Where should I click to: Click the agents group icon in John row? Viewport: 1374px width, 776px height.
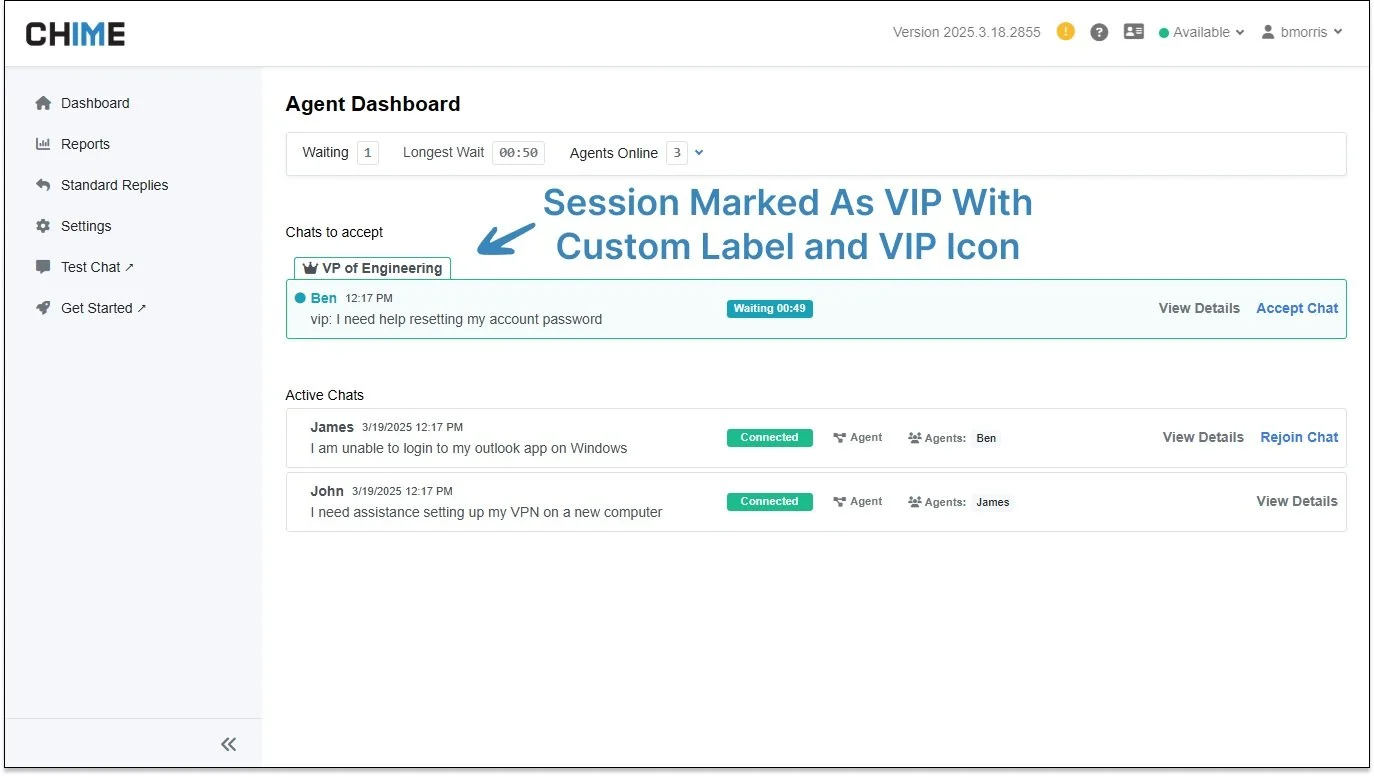[915, 502]
